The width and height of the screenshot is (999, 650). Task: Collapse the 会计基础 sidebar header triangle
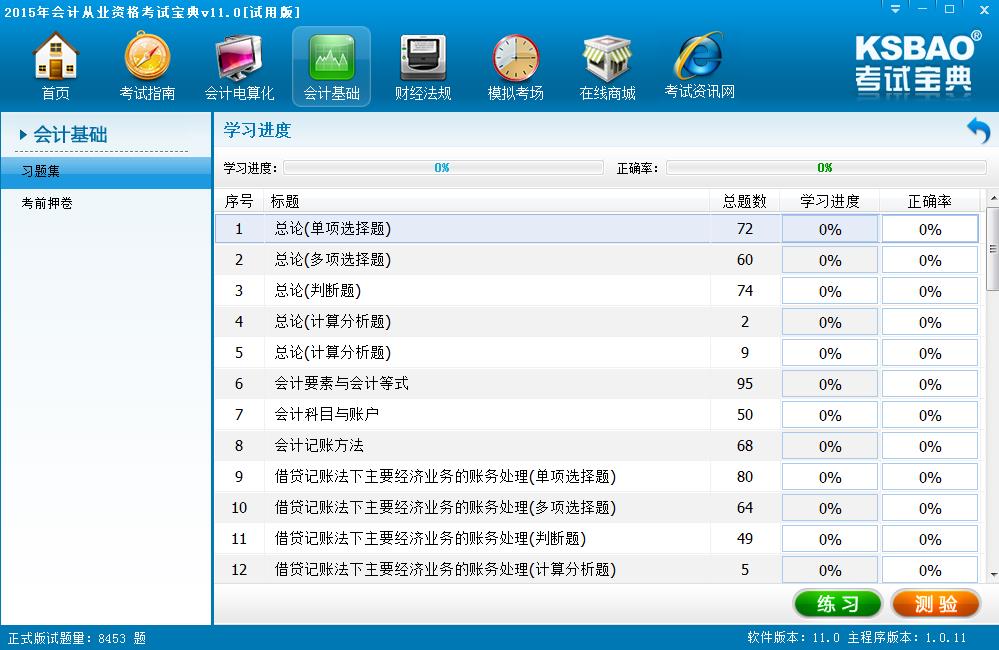[23, 135]
